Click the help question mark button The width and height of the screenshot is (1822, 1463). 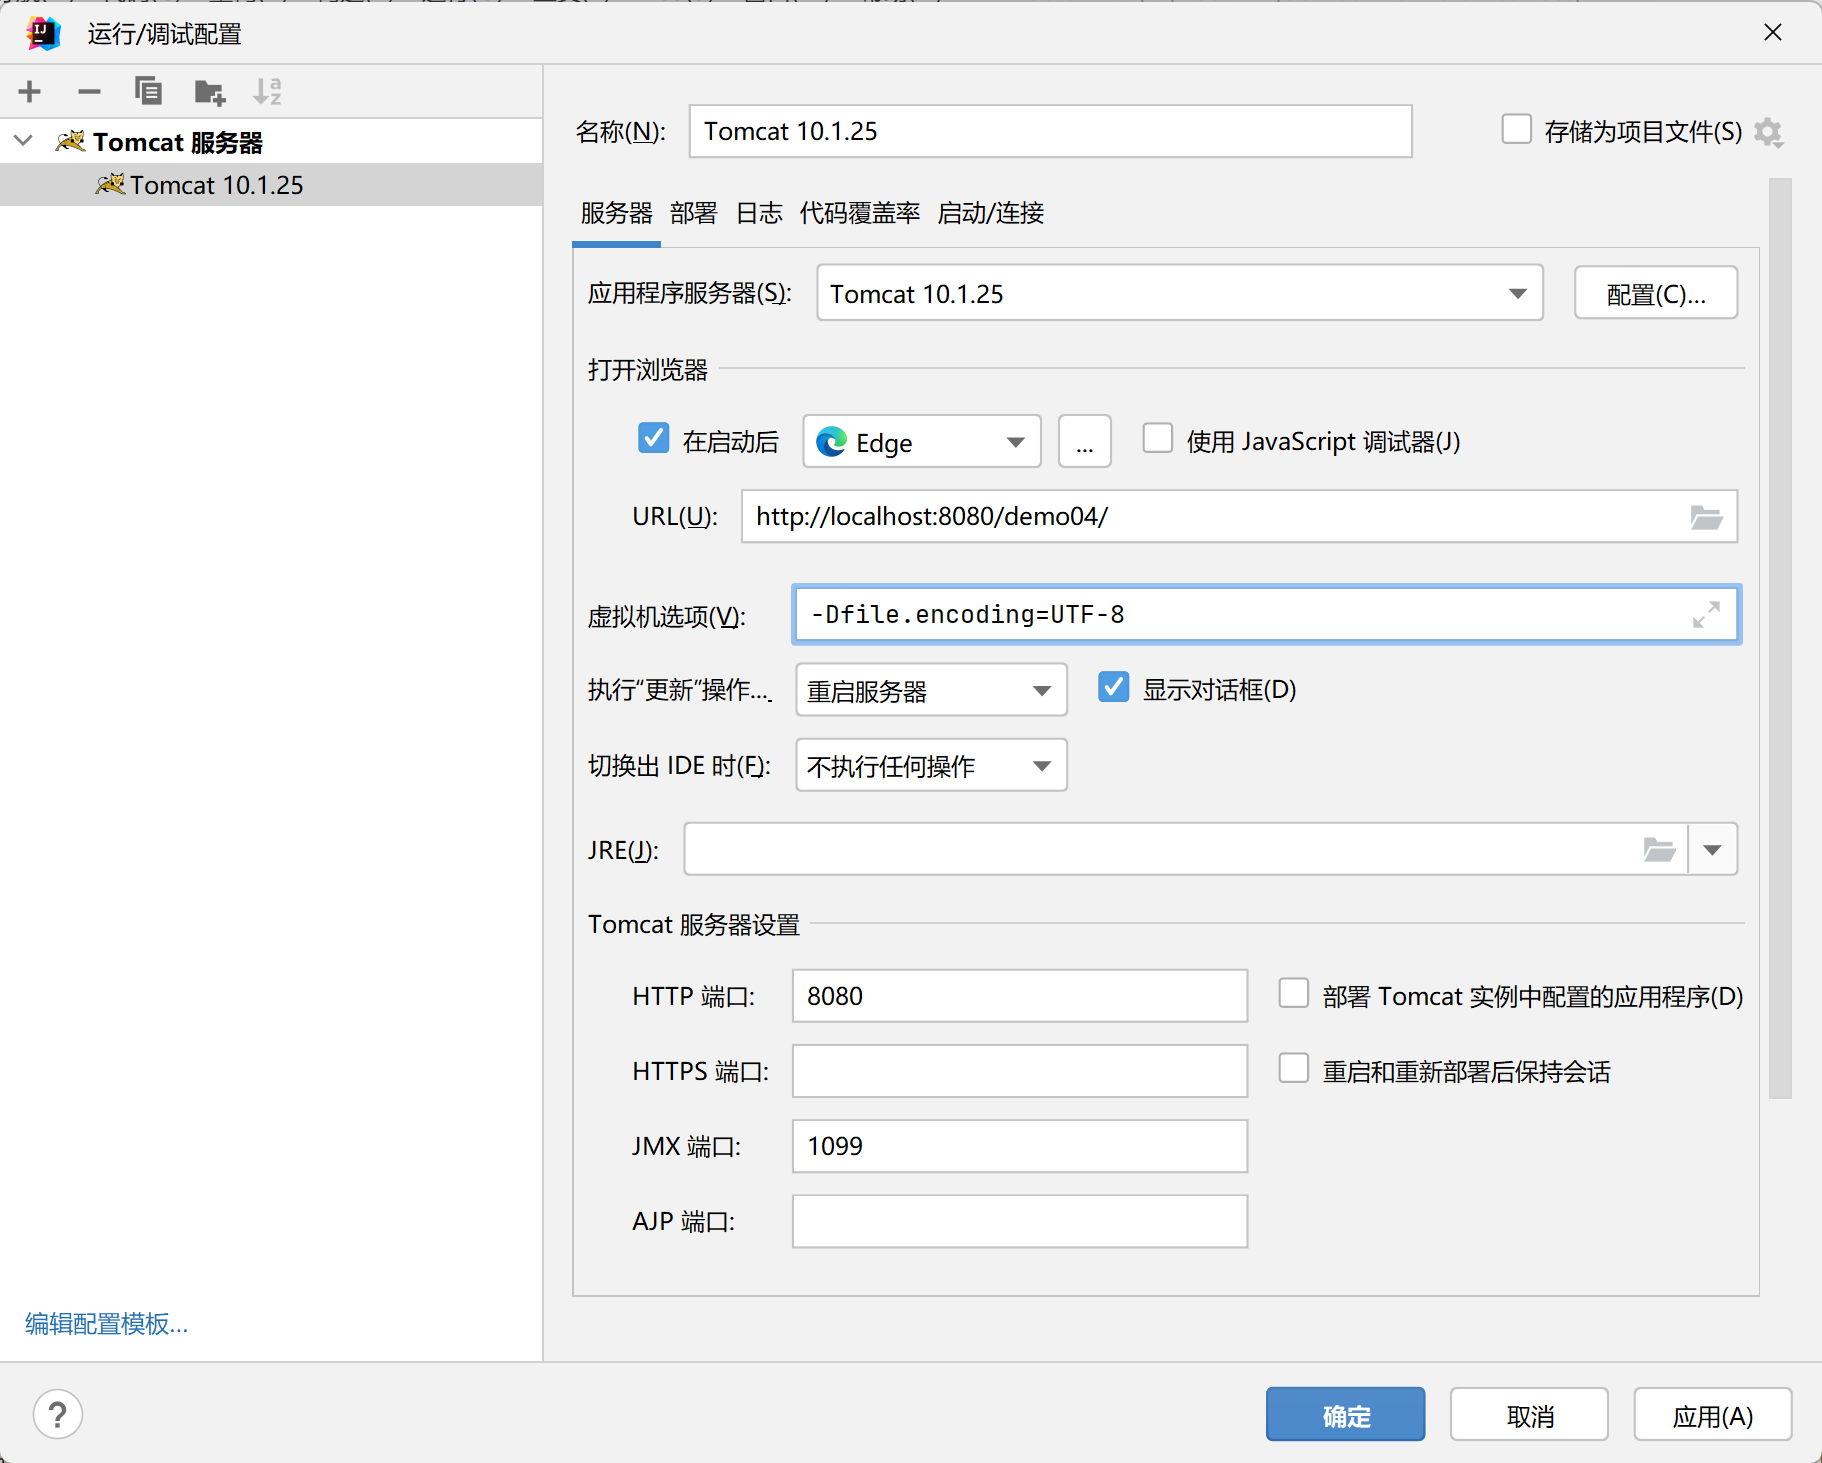point(58,1414)
